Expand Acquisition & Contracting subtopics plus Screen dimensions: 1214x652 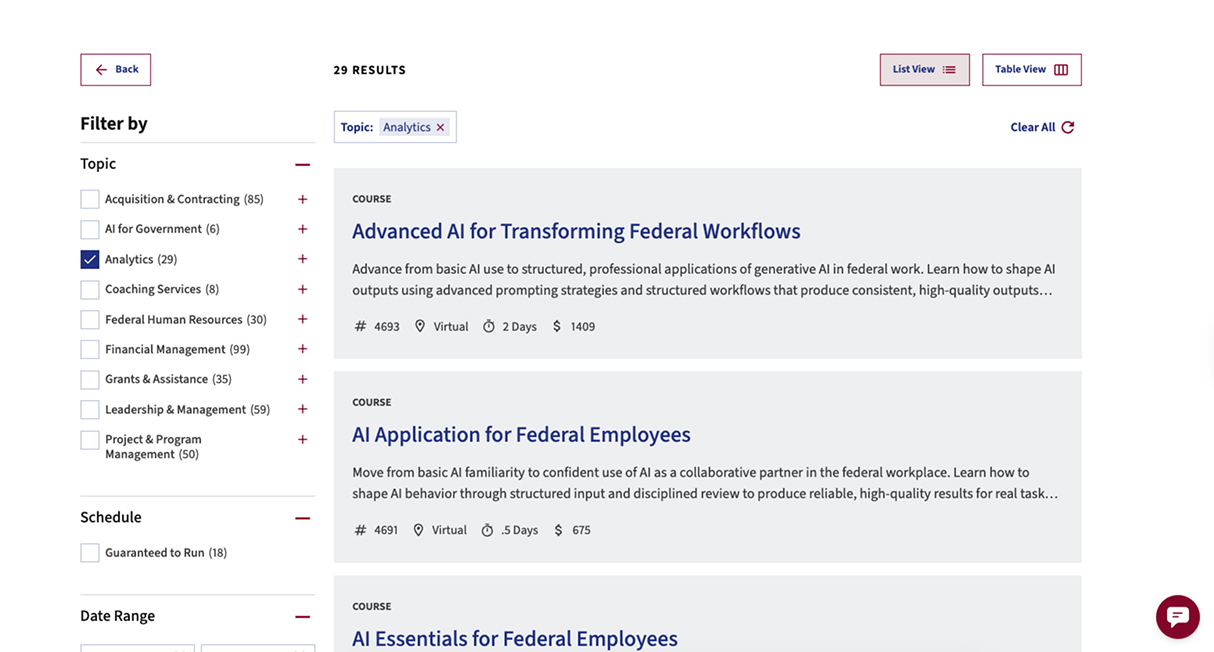tap(303, 199)
